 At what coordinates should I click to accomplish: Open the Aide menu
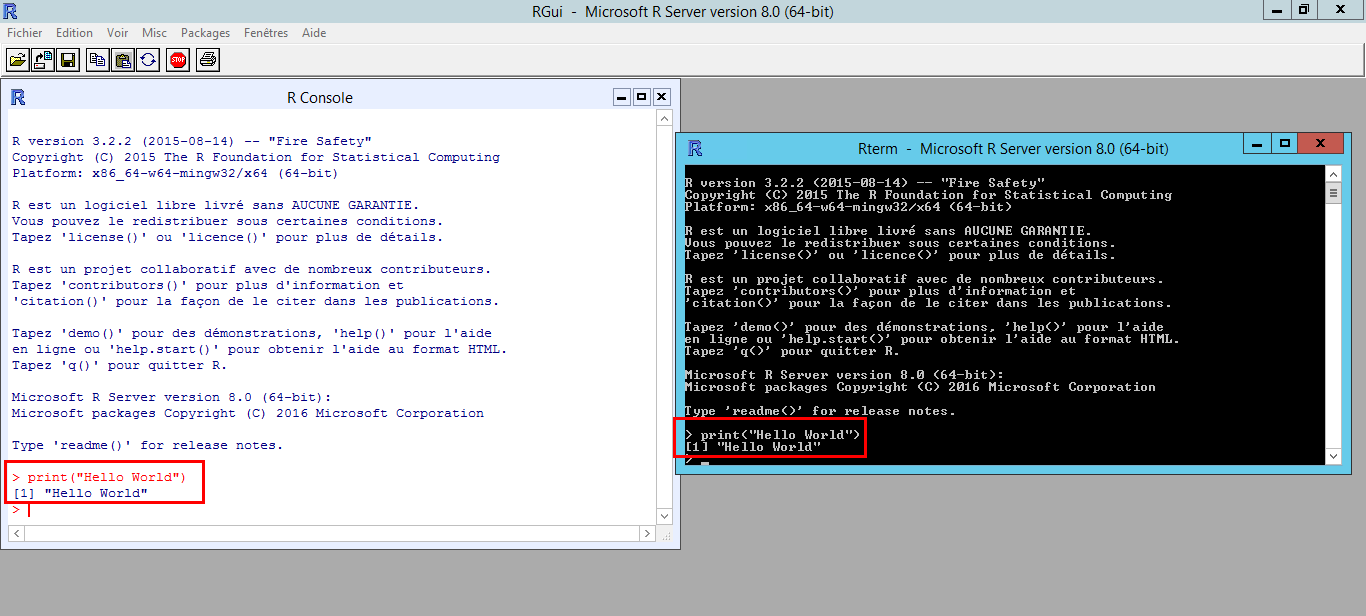click(314, 33)
